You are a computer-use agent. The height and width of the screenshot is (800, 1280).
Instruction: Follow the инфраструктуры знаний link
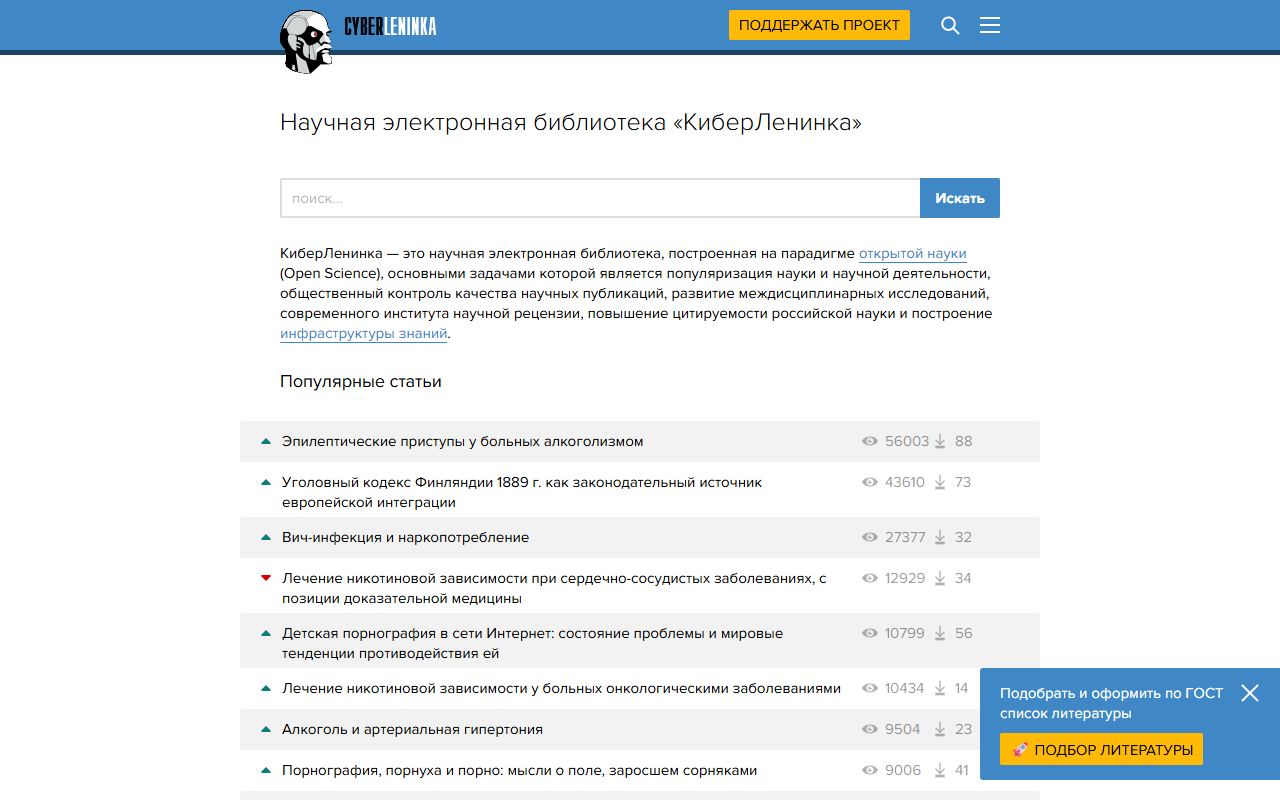[x=364, y=334]
